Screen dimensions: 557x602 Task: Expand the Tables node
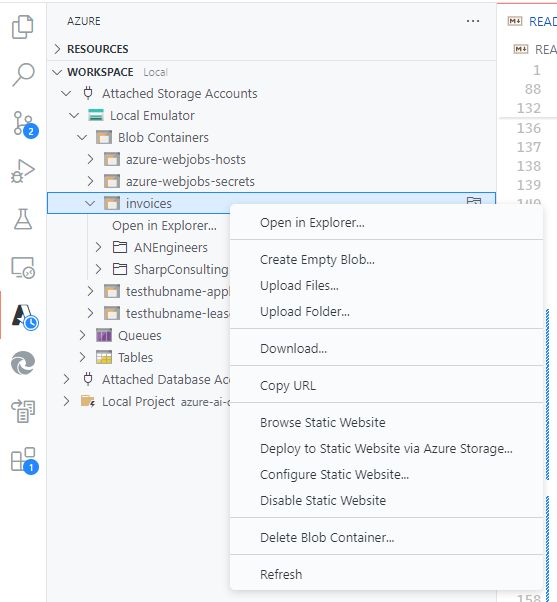(82, 357)
